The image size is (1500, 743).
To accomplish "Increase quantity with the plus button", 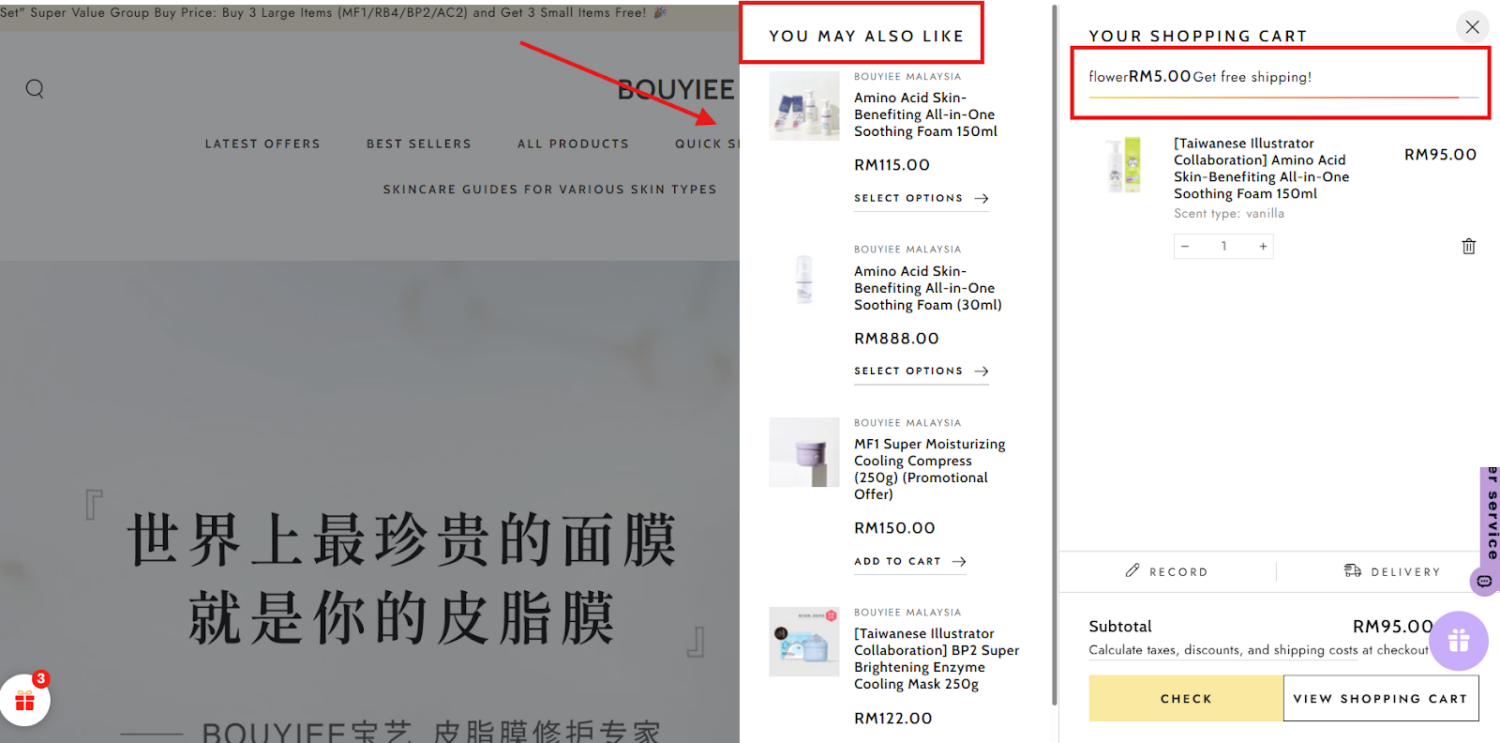I will click(x=1263, y=246).
